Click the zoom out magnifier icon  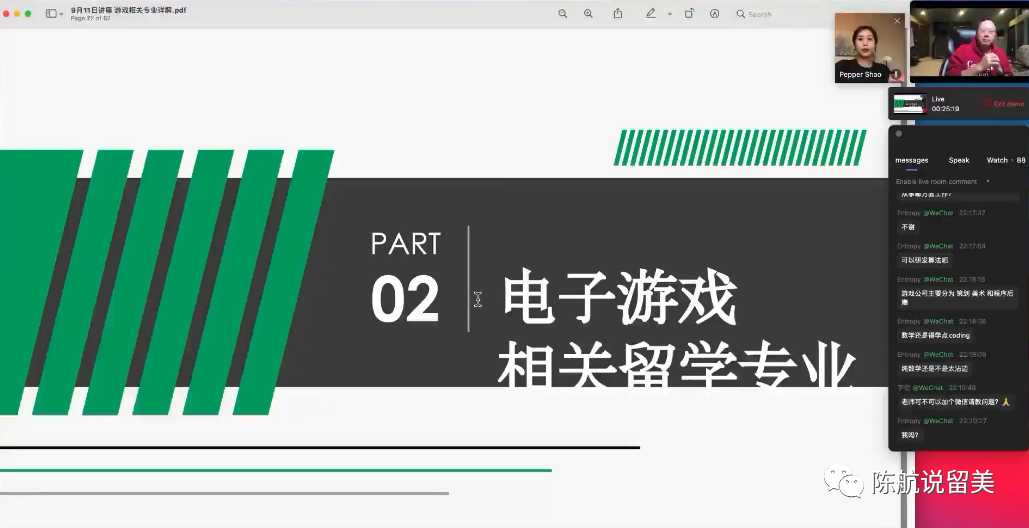563,14
